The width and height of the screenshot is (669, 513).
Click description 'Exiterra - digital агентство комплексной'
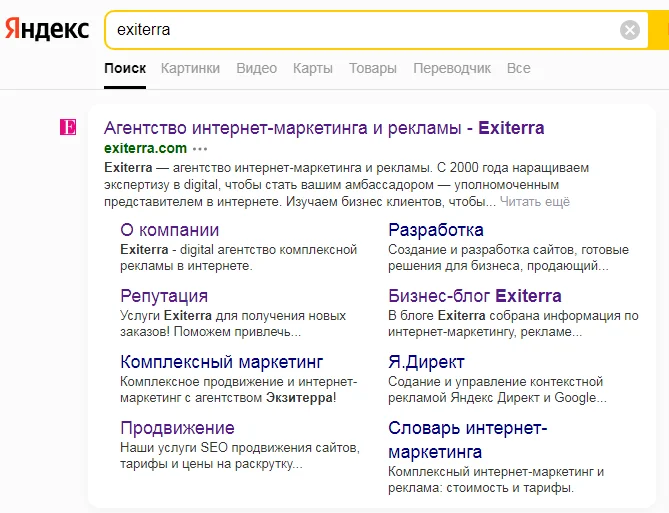239,257
